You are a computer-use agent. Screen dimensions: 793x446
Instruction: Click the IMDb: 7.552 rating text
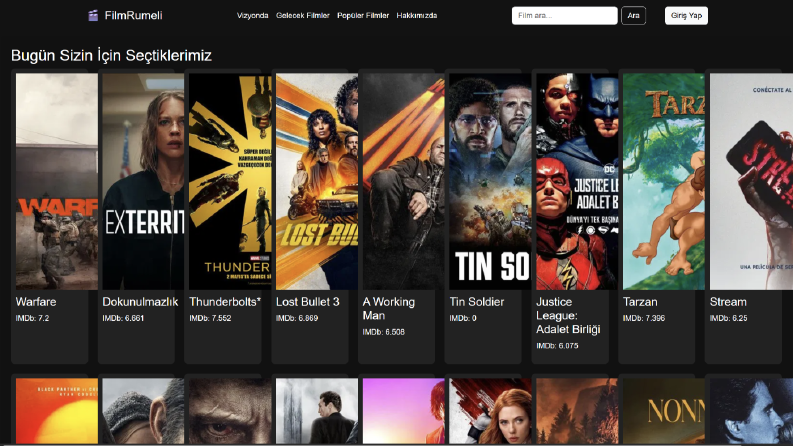click(210, 318)
